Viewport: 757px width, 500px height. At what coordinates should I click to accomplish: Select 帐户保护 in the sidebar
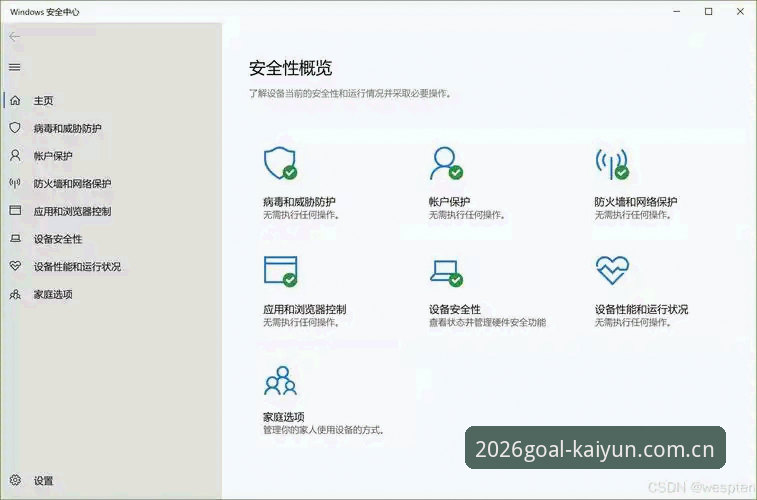point(53,156)
